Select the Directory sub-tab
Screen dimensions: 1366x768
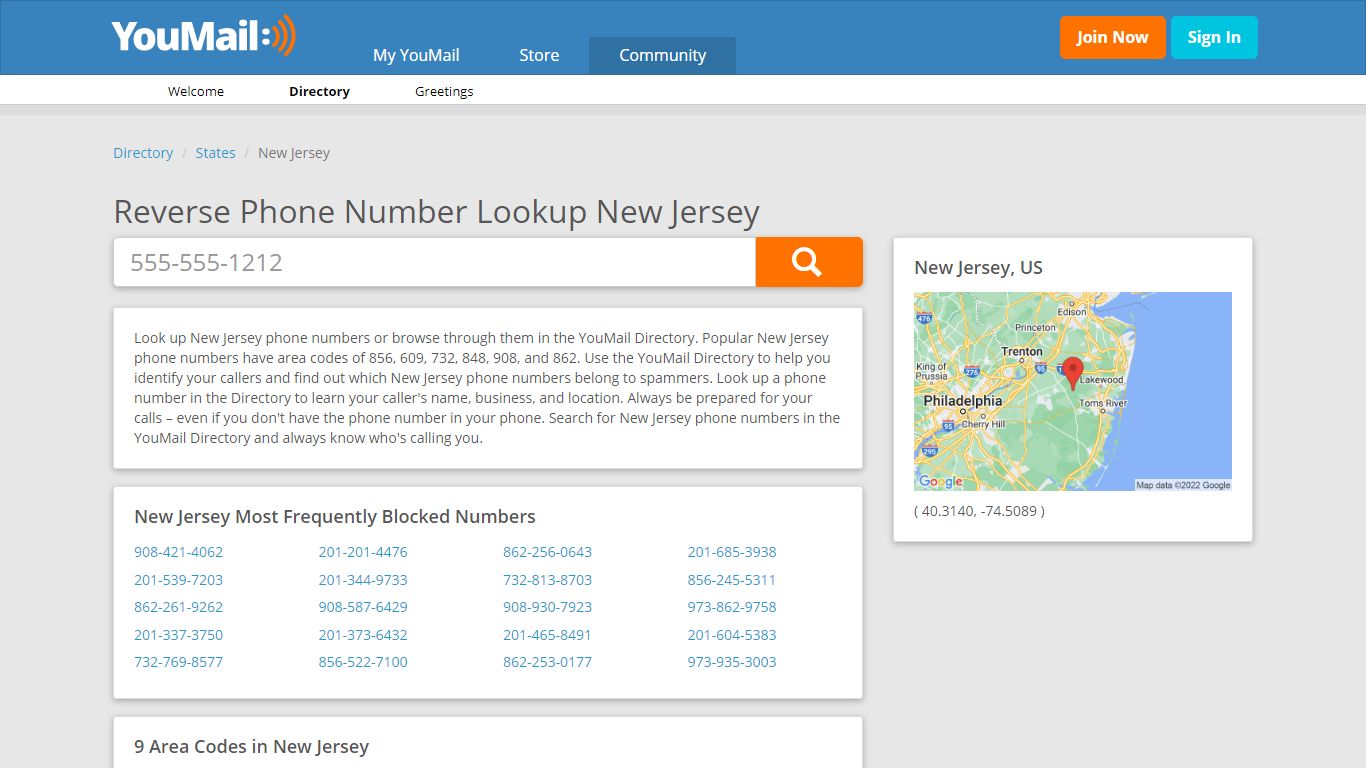click(319, 91)
